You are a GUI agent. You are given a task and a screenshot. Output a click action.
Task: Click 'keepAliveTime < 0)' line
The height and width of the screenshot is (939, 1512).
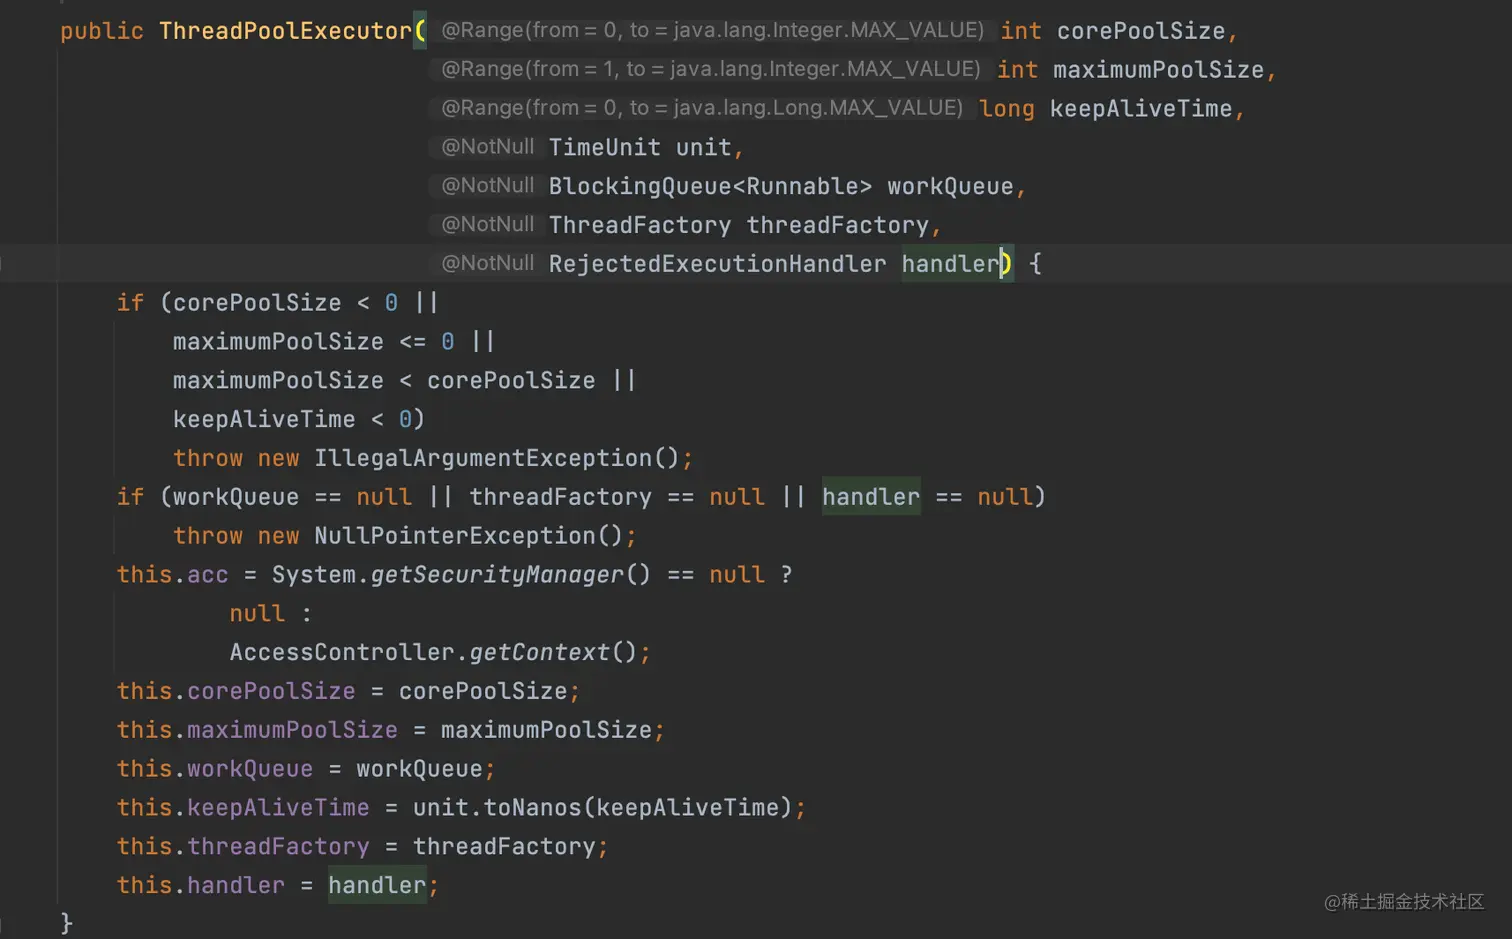[x=299, y=420]
